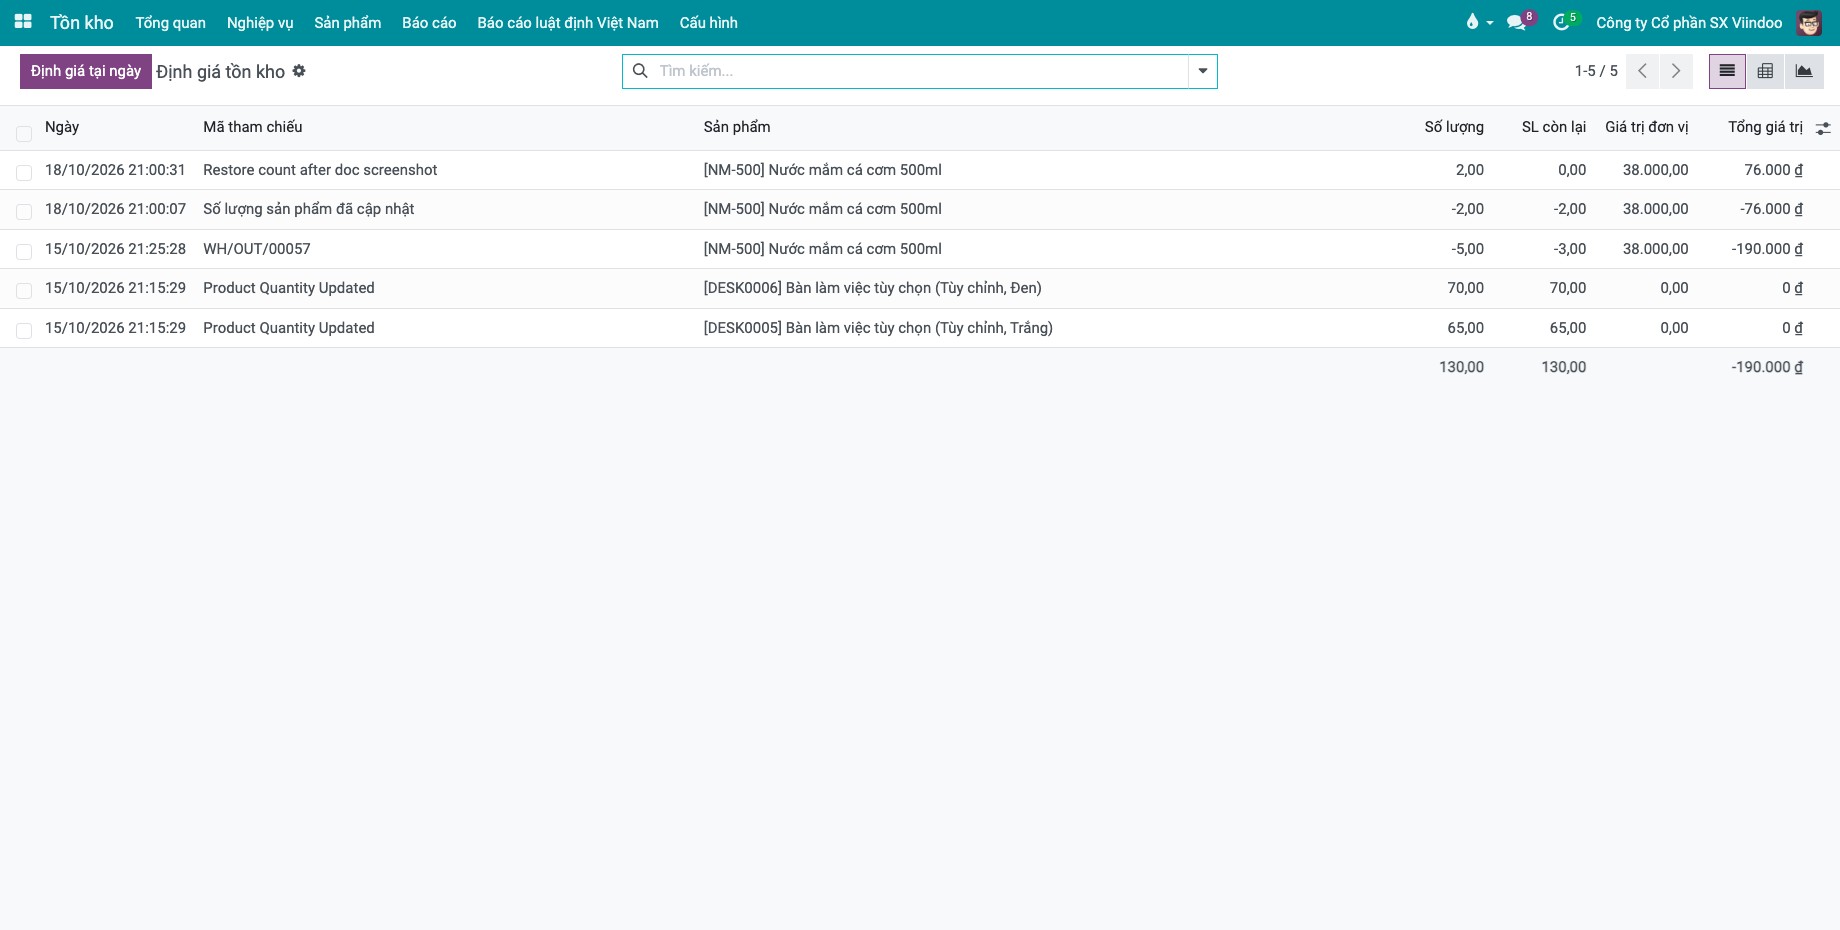
Task: Sort by the Giá trị đơn vị column header
Action: (1646, 127)
